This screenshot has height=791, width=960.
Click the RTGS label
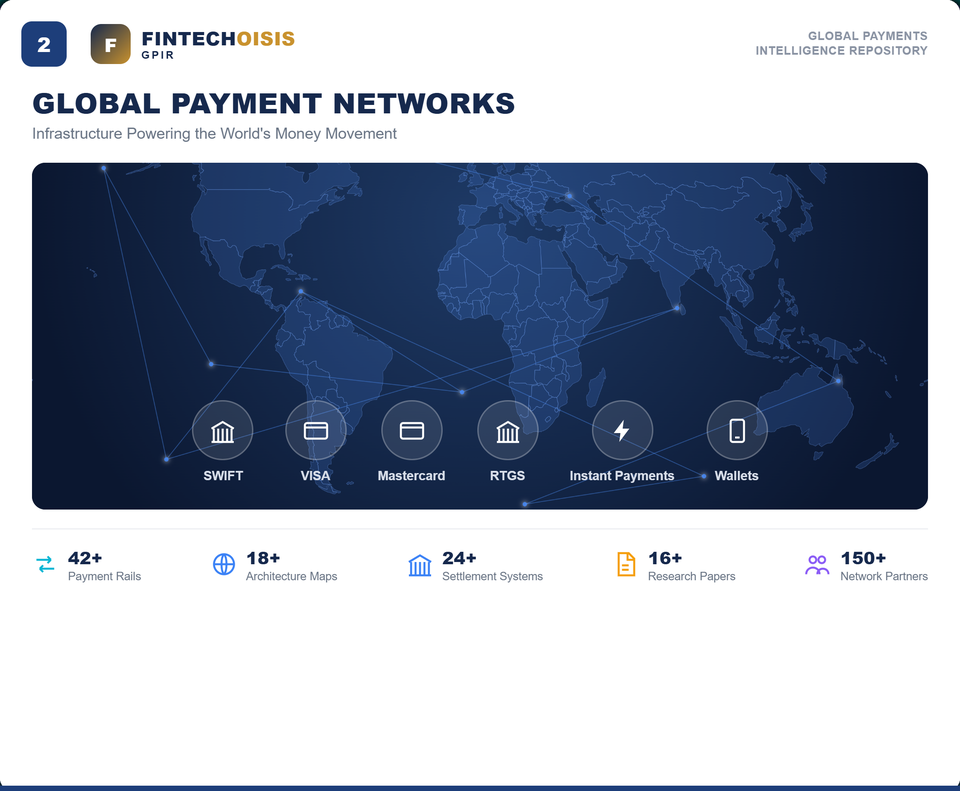508,476
